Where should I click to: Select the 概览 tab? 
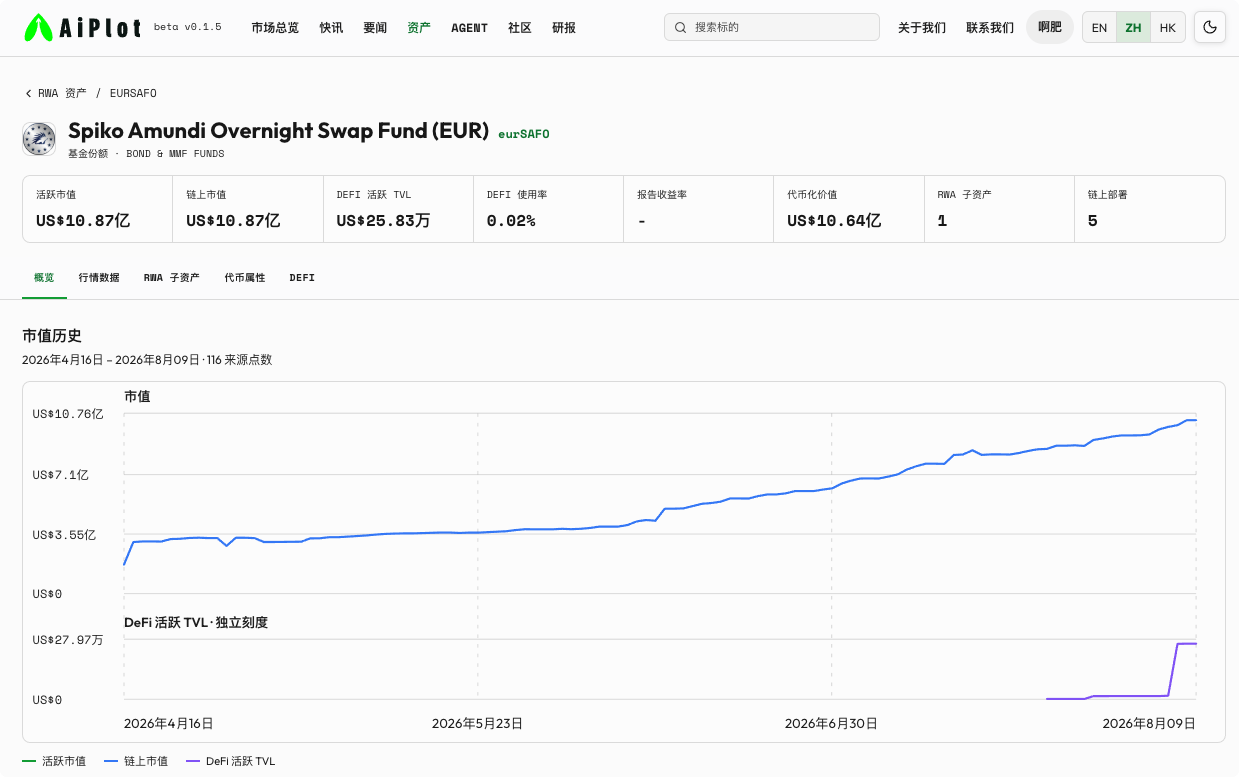[44, 277]
